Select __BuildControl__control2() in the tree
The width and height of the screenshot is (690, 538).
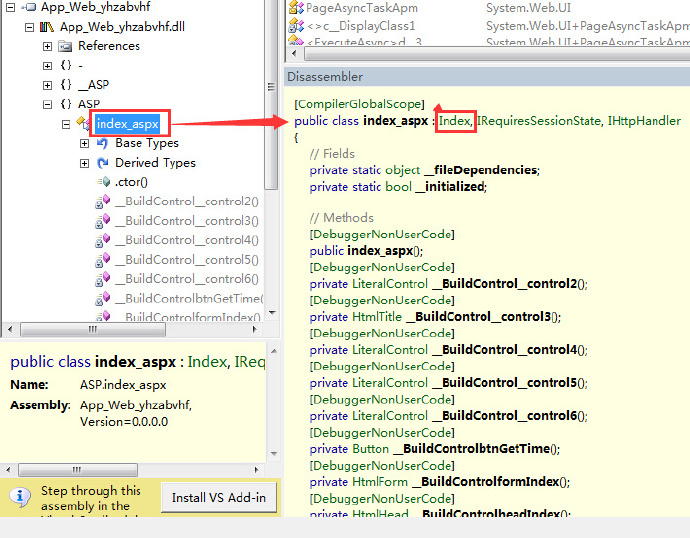187,201
